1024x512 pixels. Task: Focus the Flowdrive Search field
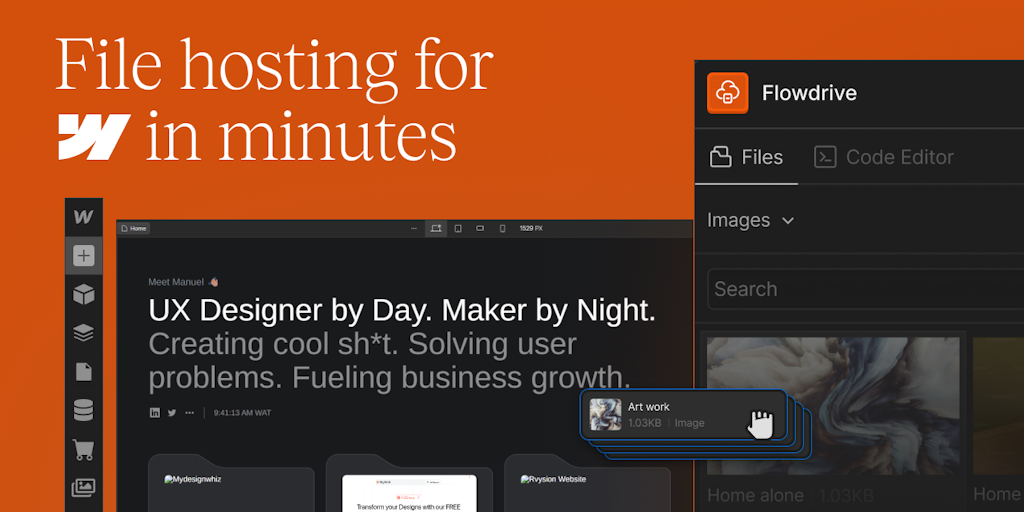(866, 289)
